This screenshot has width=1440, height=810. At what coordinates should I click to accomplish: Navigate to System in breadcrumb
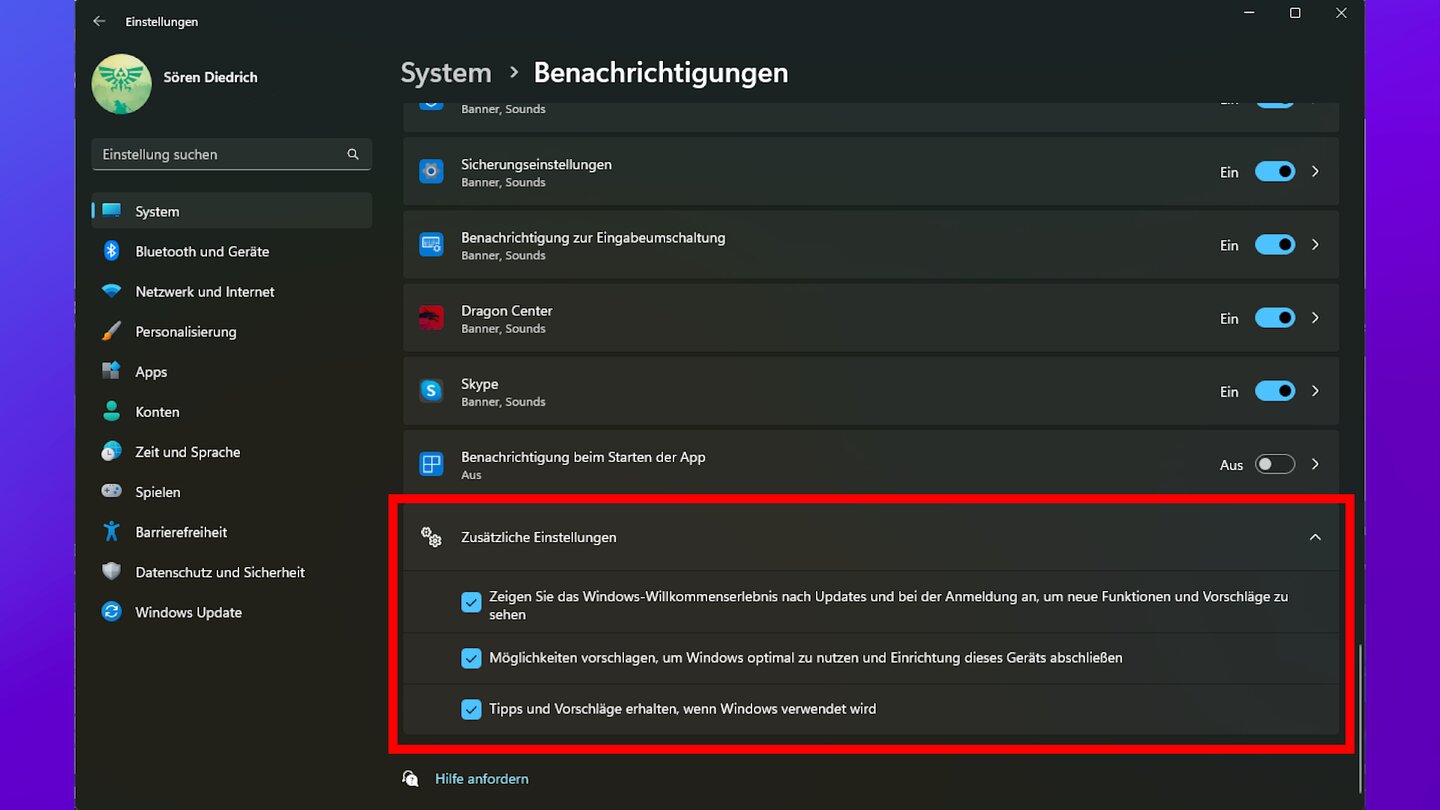click(446, 73)
